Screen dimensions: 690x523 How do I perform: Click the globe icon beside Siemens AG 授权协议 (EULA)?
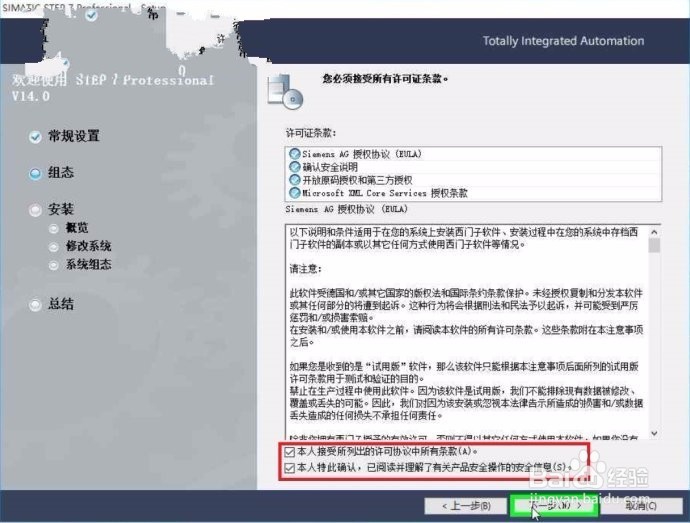click(294, 154)
